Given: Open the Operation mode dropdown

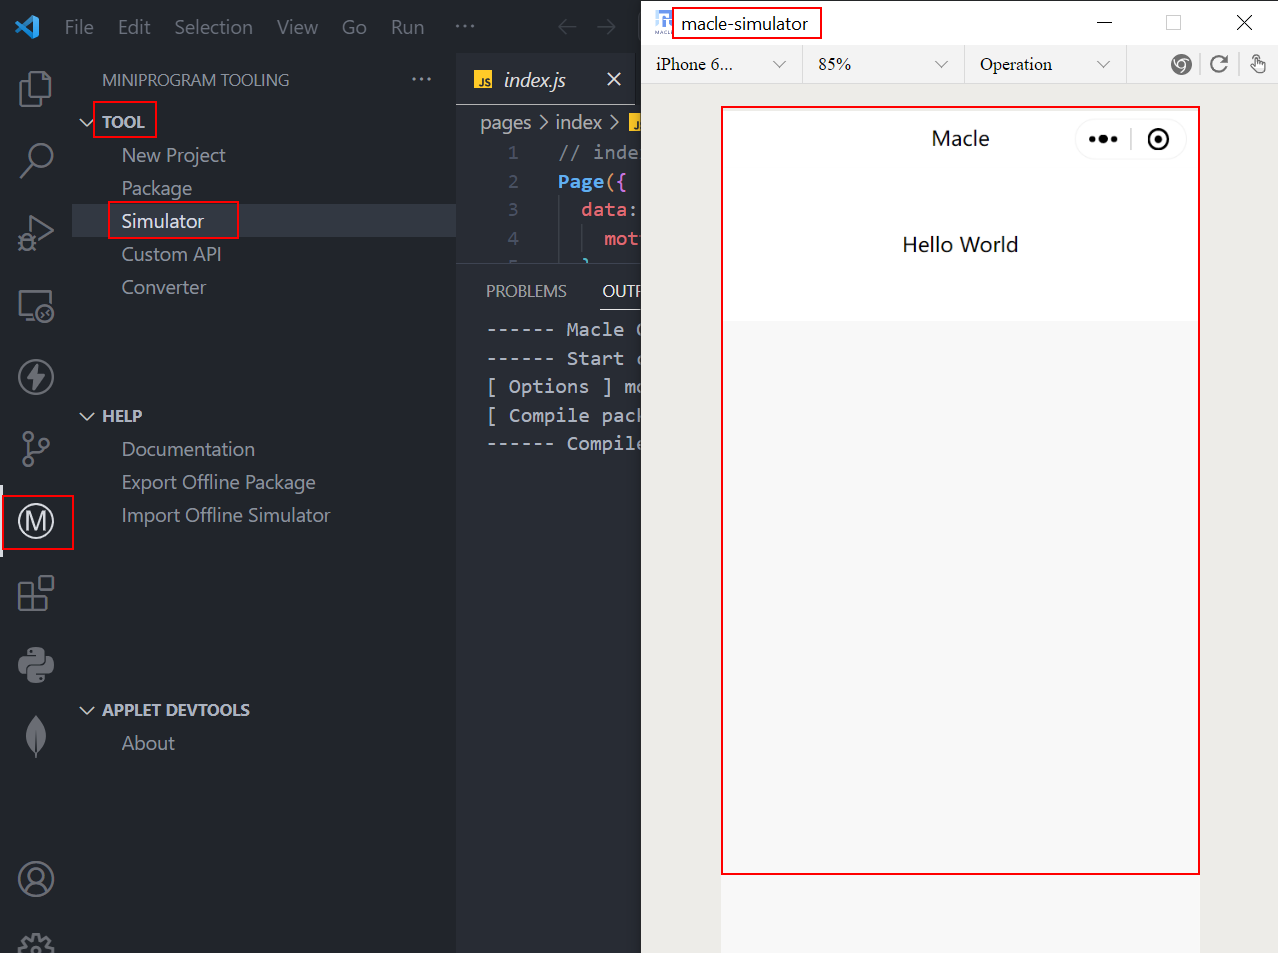Looking at the screenshot, I should tap(1043, 64).
